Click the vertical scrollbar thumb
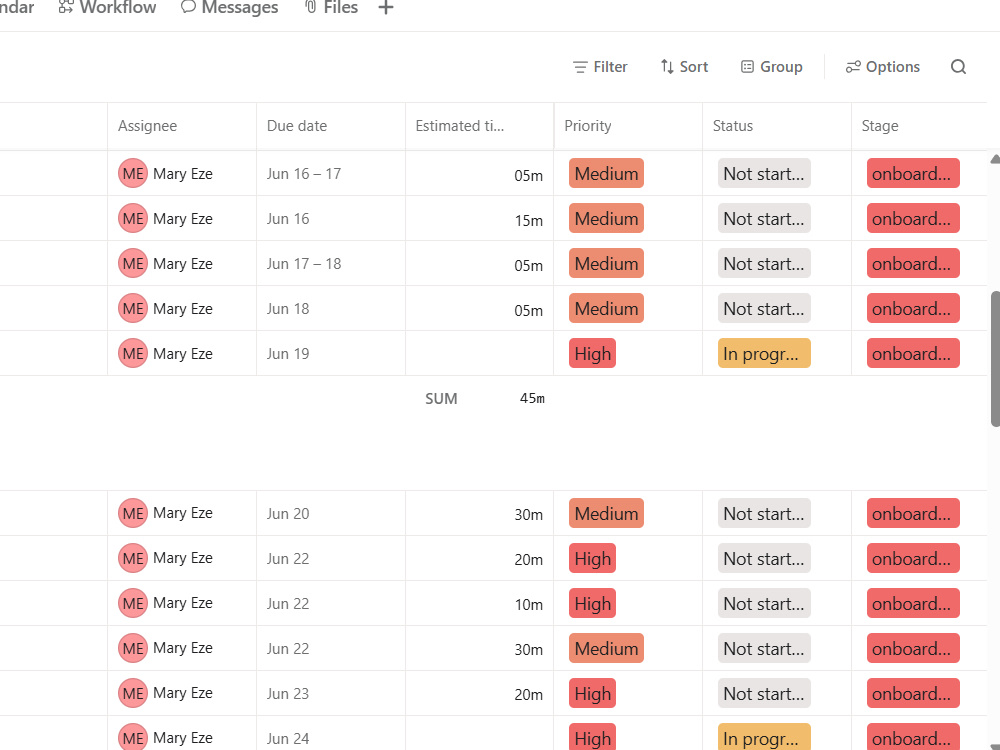The image size is (1000, 750). 995,359
